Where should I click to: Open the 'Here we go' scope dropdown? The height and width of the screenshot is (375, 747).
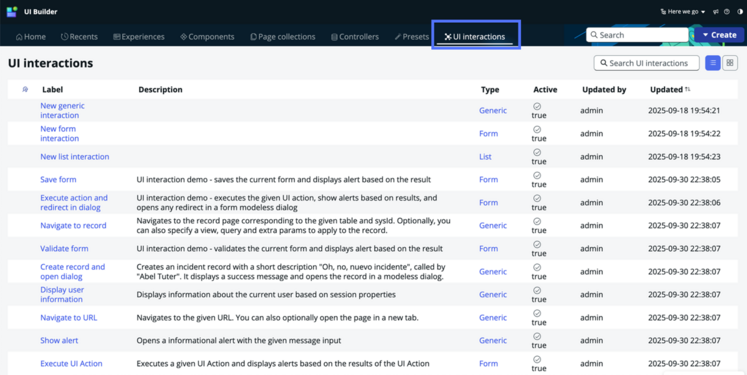(x=683, y=11)
